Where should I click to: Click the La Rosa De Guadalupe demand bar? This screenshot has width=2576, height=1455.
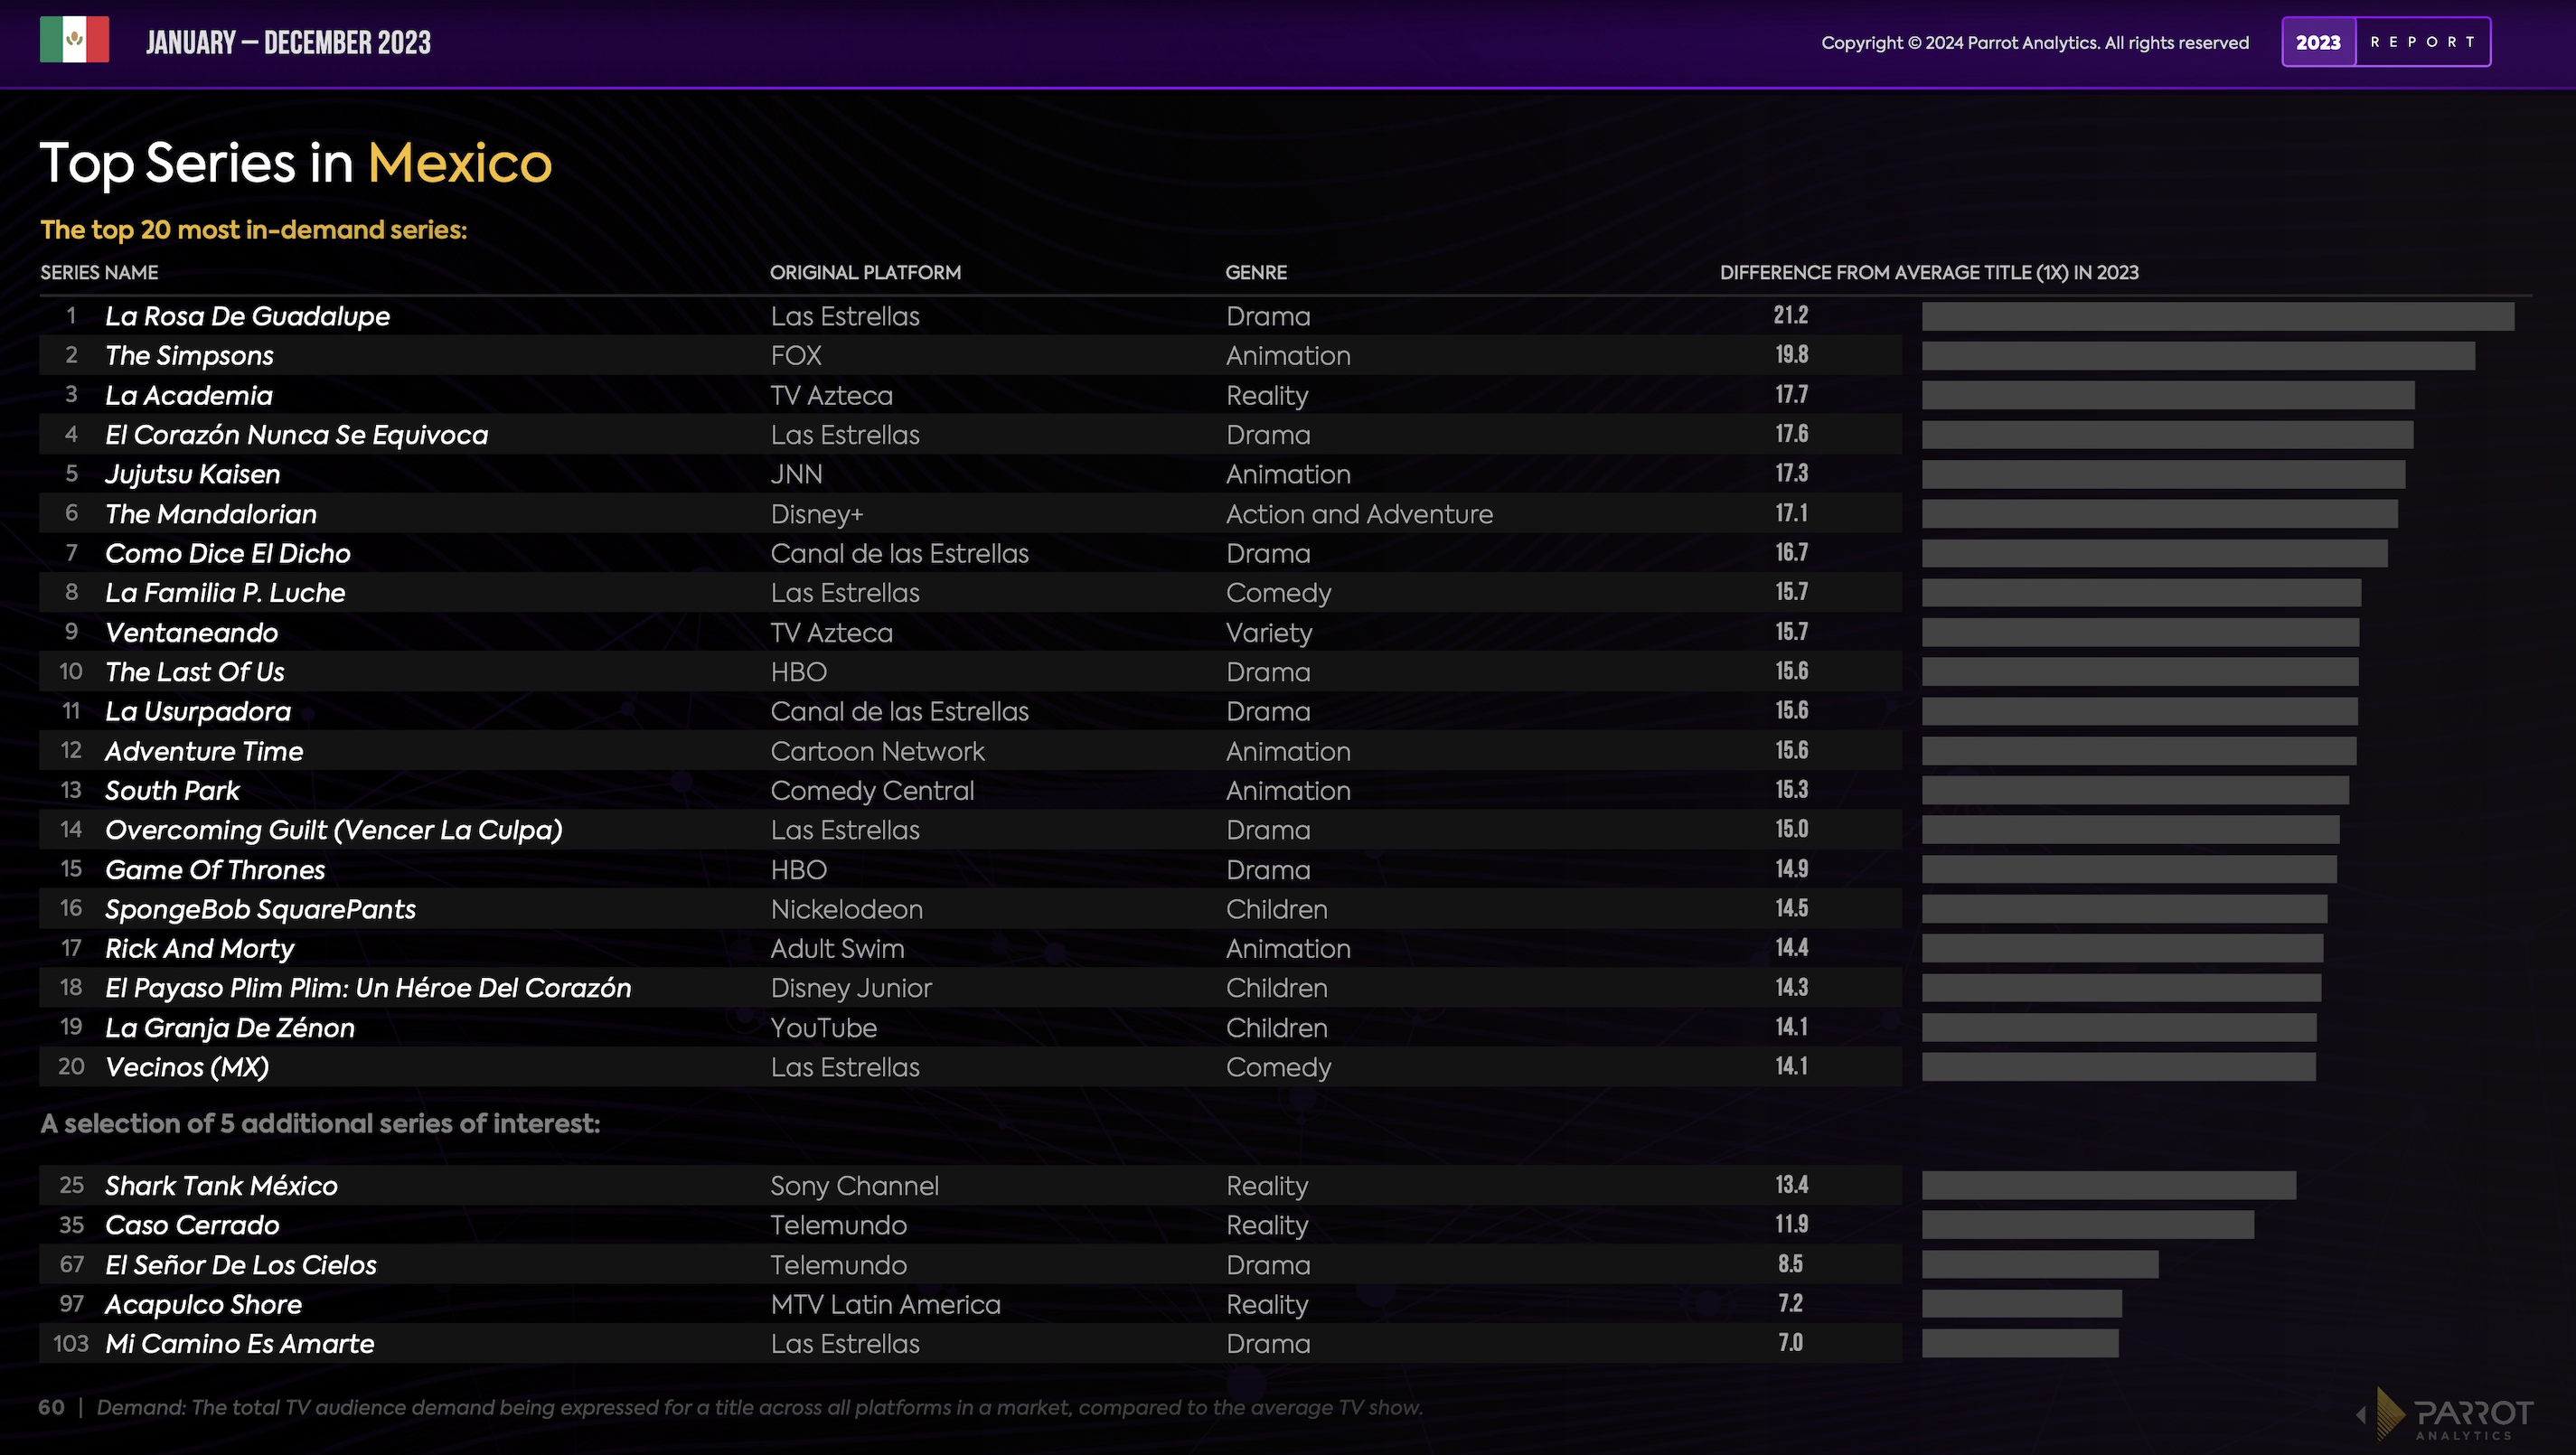coord(2218,316)
